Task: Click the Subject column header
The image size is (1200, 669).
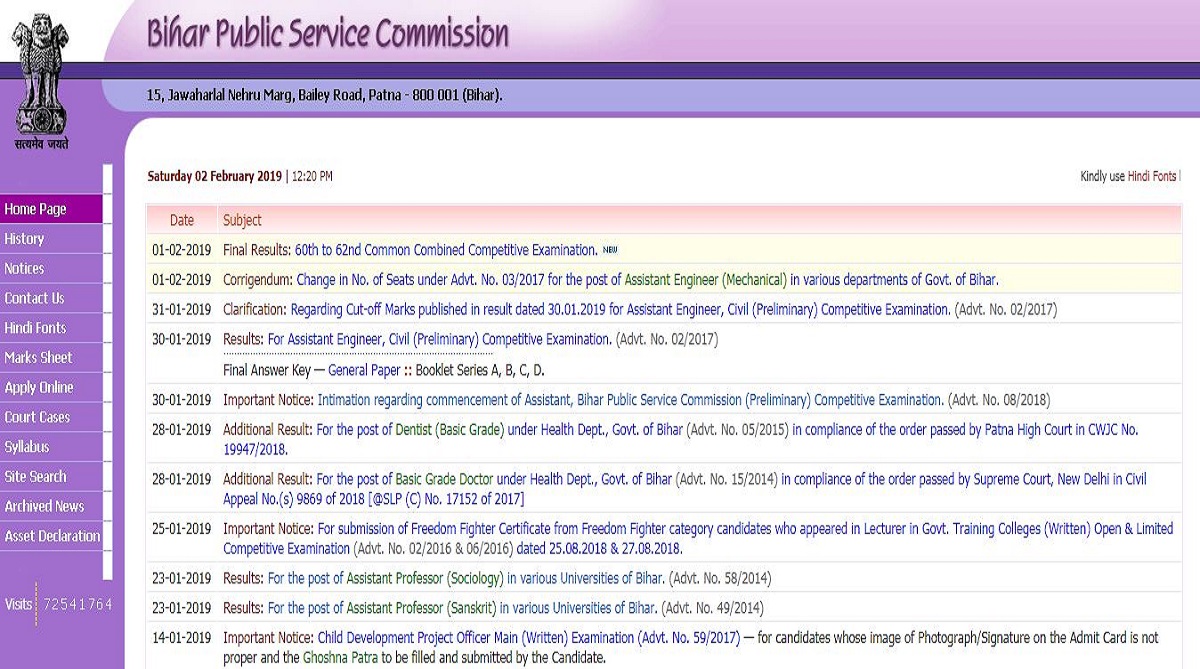Action: (242, 220)
